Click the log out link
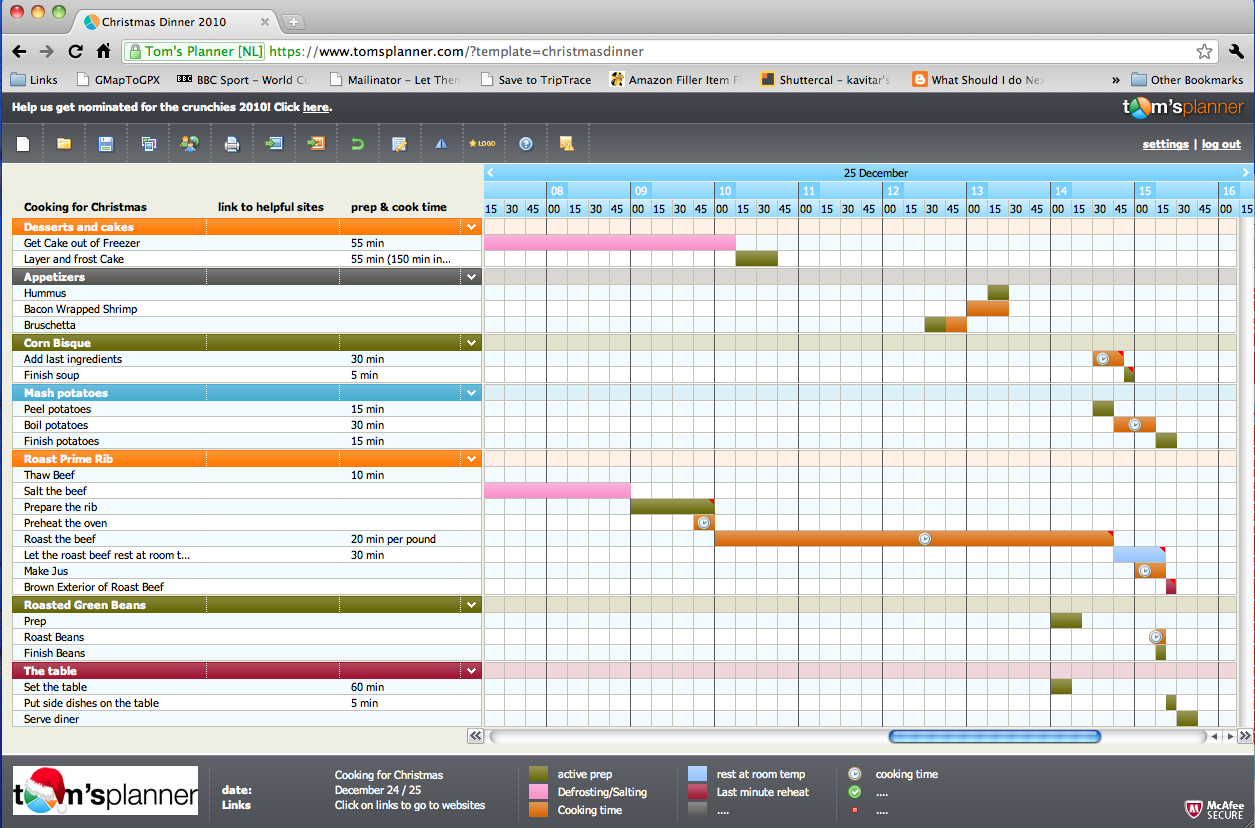The width and height of the screenshot is (1255, 828). pos(1221,144)
